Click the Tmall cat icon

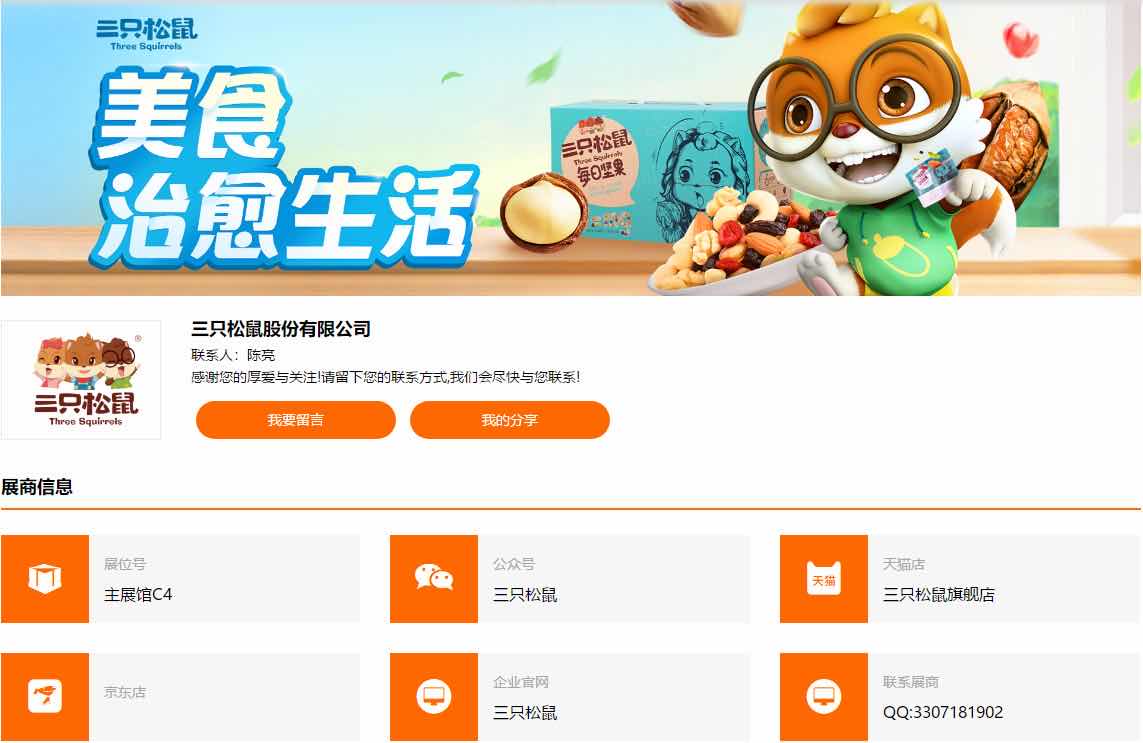click(x=824, y=579)
